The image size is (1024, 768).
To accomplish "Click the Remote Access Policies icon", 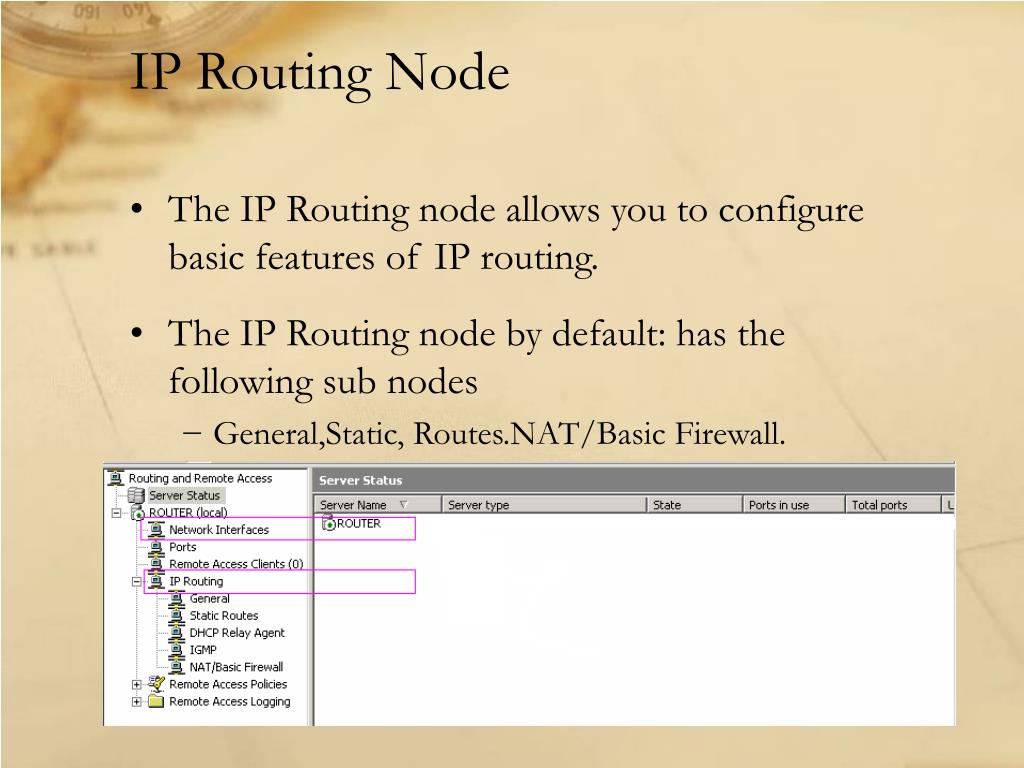I will [x=156, y=684].
